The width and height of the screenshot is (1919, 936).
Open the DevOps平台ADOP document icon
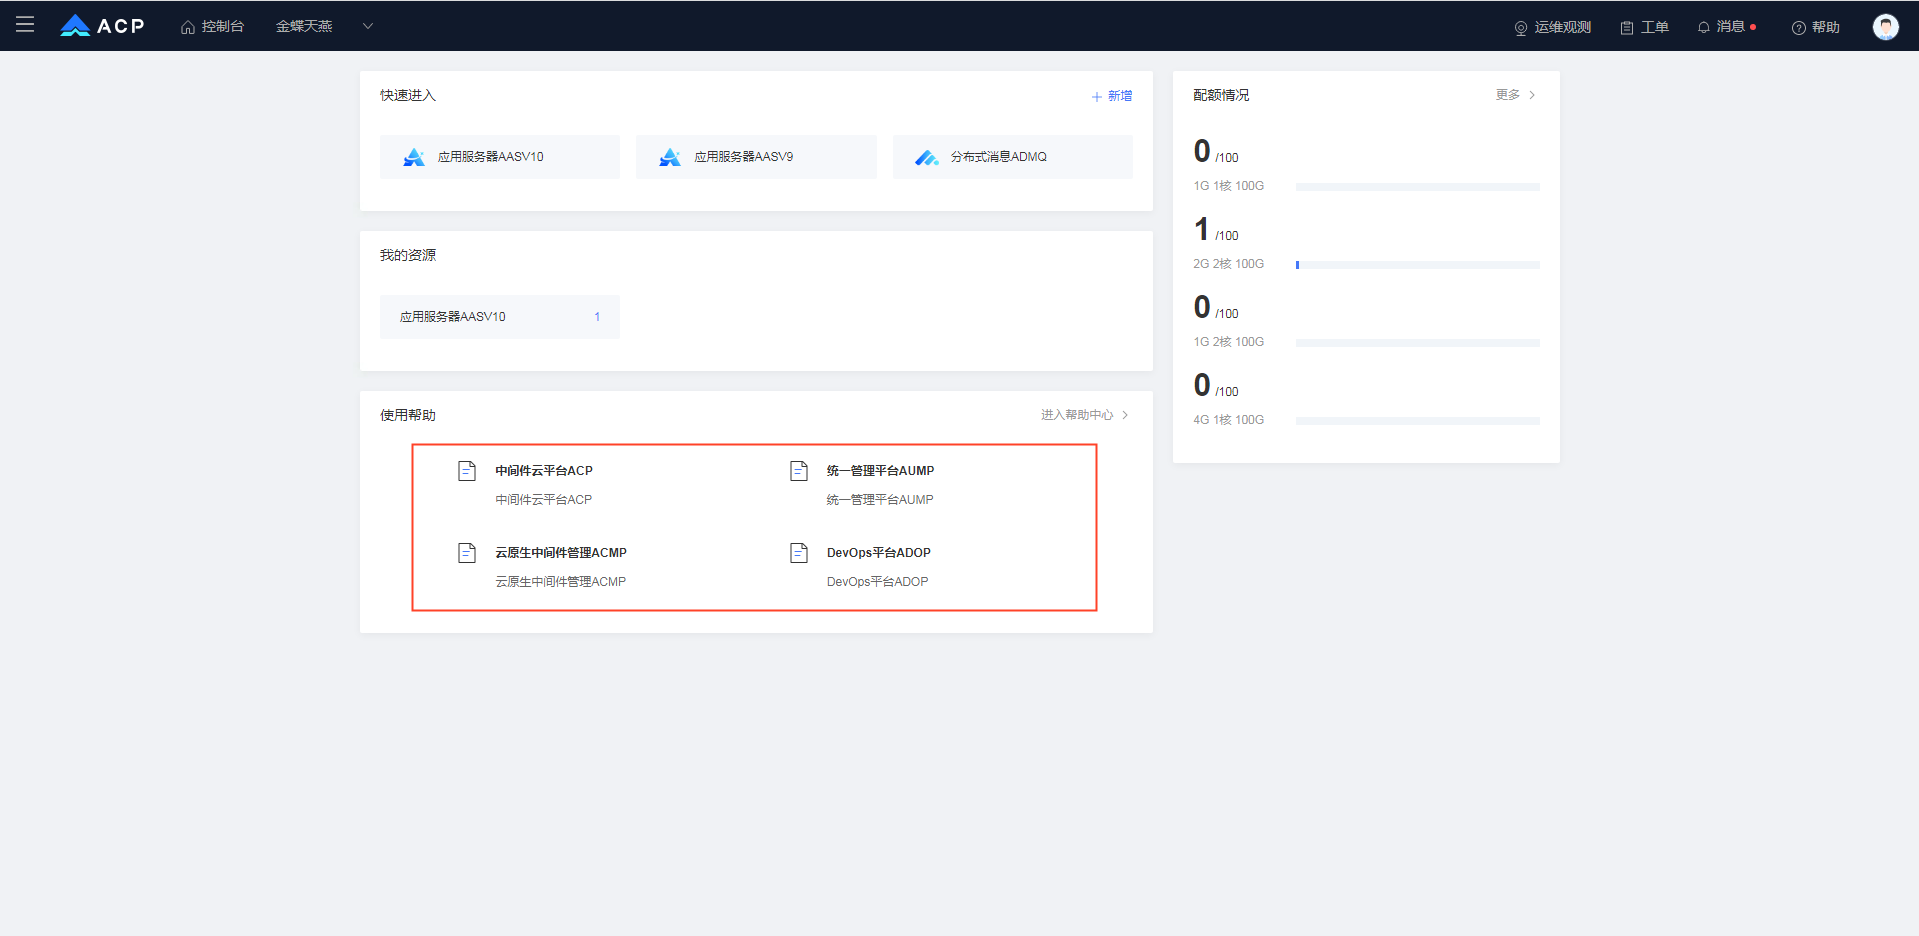point(799,553)
